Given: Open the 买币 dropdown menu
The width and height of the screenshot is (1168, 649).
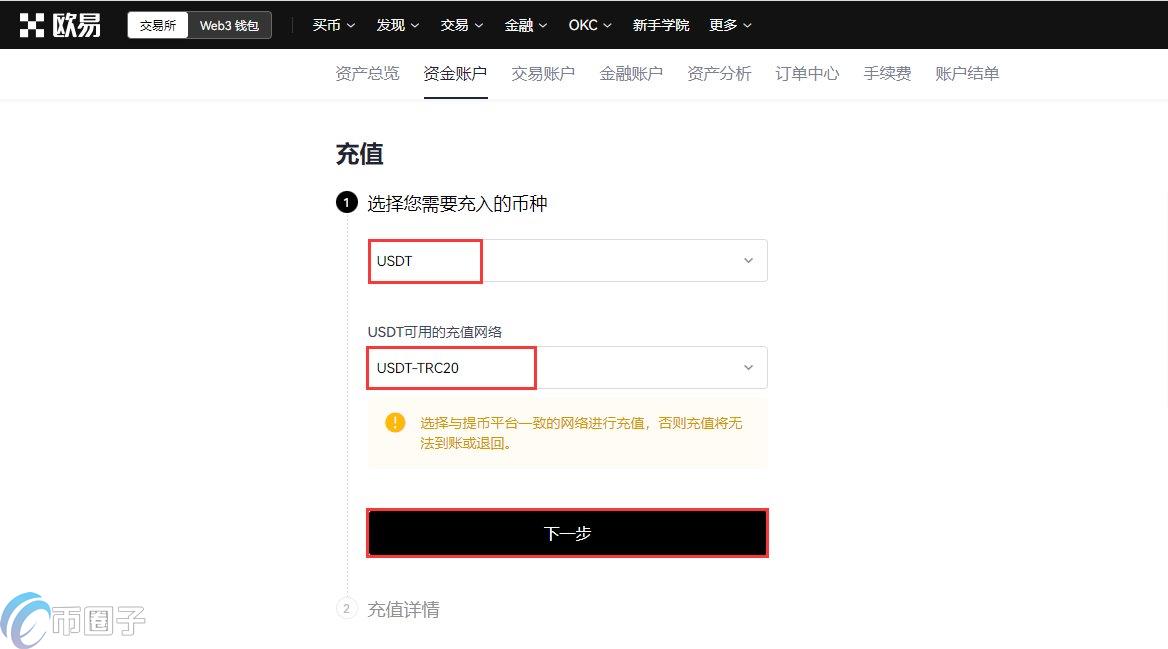Looking at the screenshot, I should (334, 25).
